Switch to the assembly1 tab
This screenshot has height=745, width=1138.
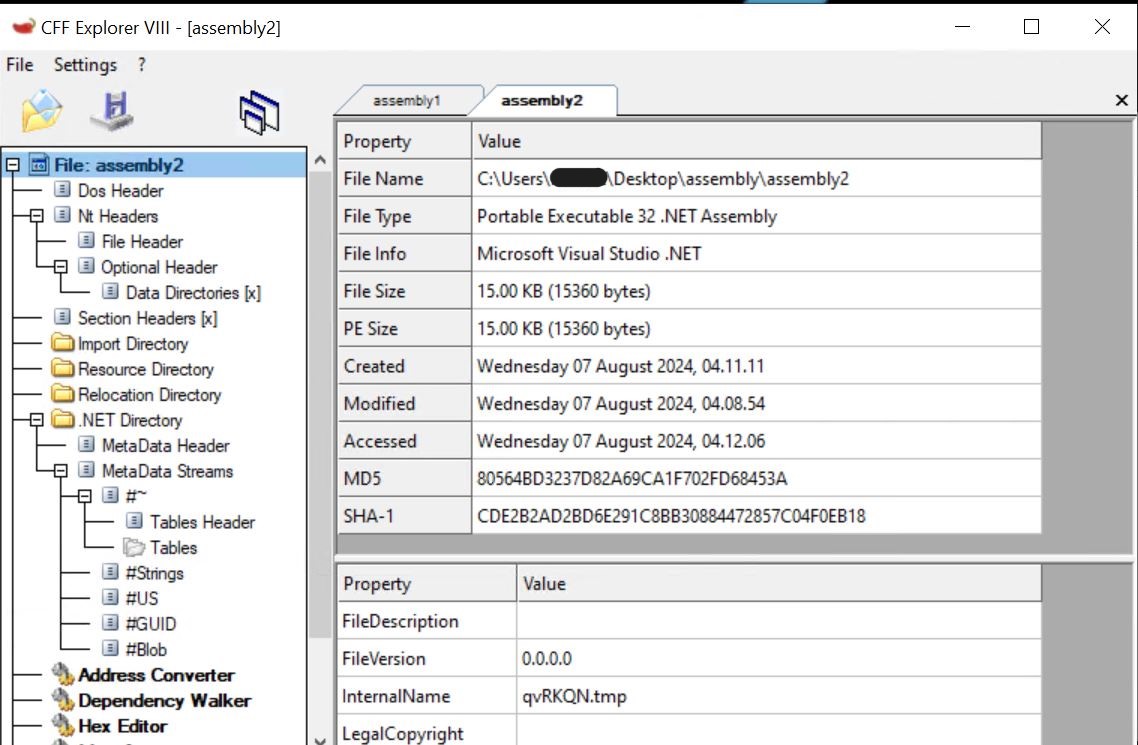[406, 101]
